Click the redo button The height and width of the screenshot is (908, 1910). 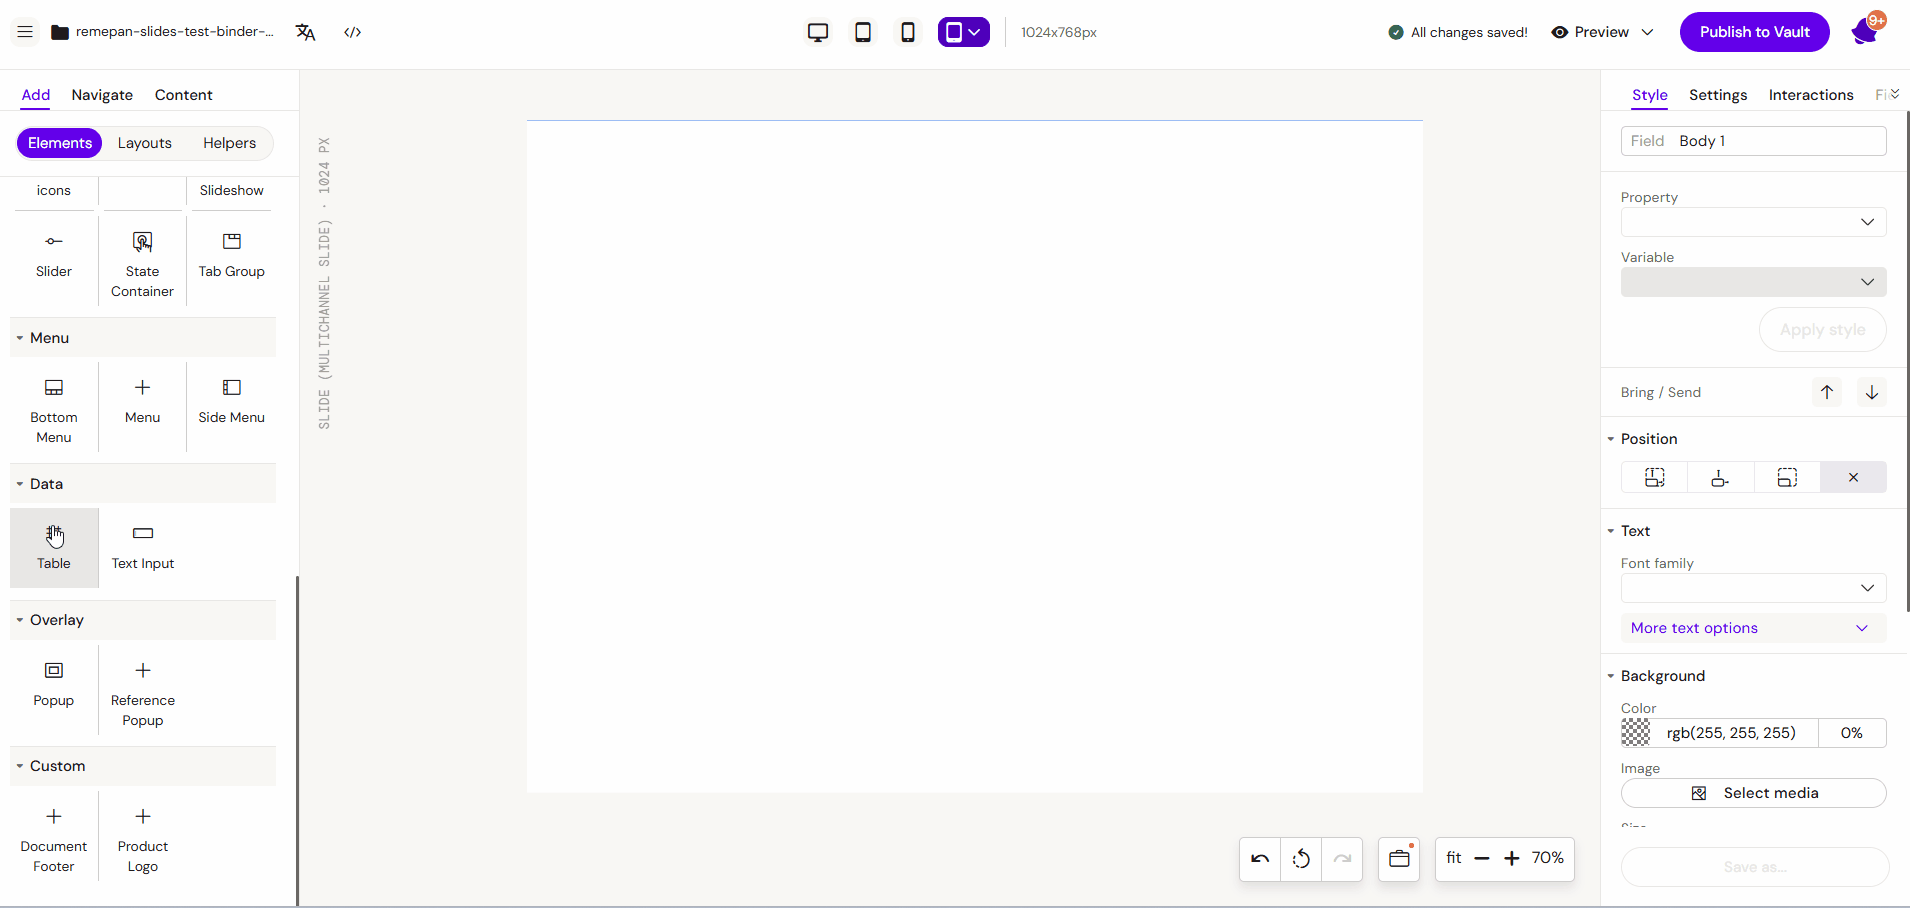[1342, 859]
